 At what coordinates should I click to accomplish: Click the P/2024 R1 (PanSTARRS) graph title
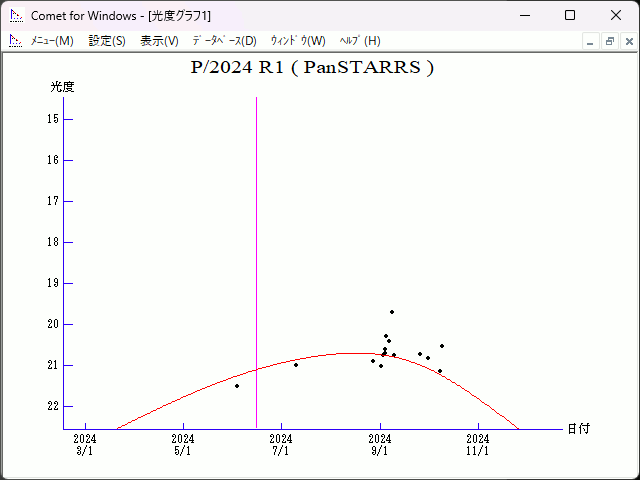(312, 68)
